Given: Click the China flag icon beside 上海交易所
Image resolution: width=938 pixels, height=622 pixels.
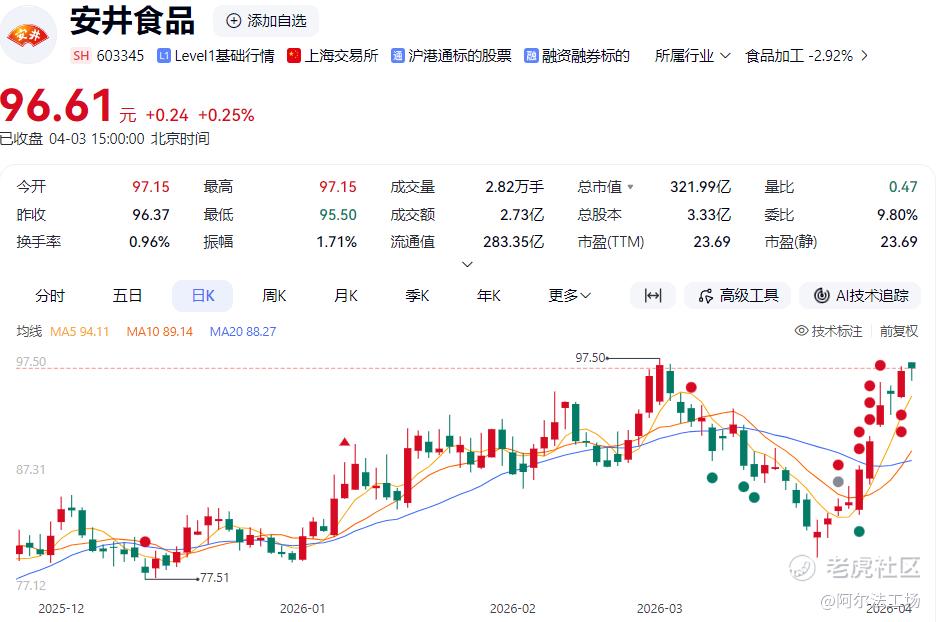Looking at the screenshot, I should 294,56.
